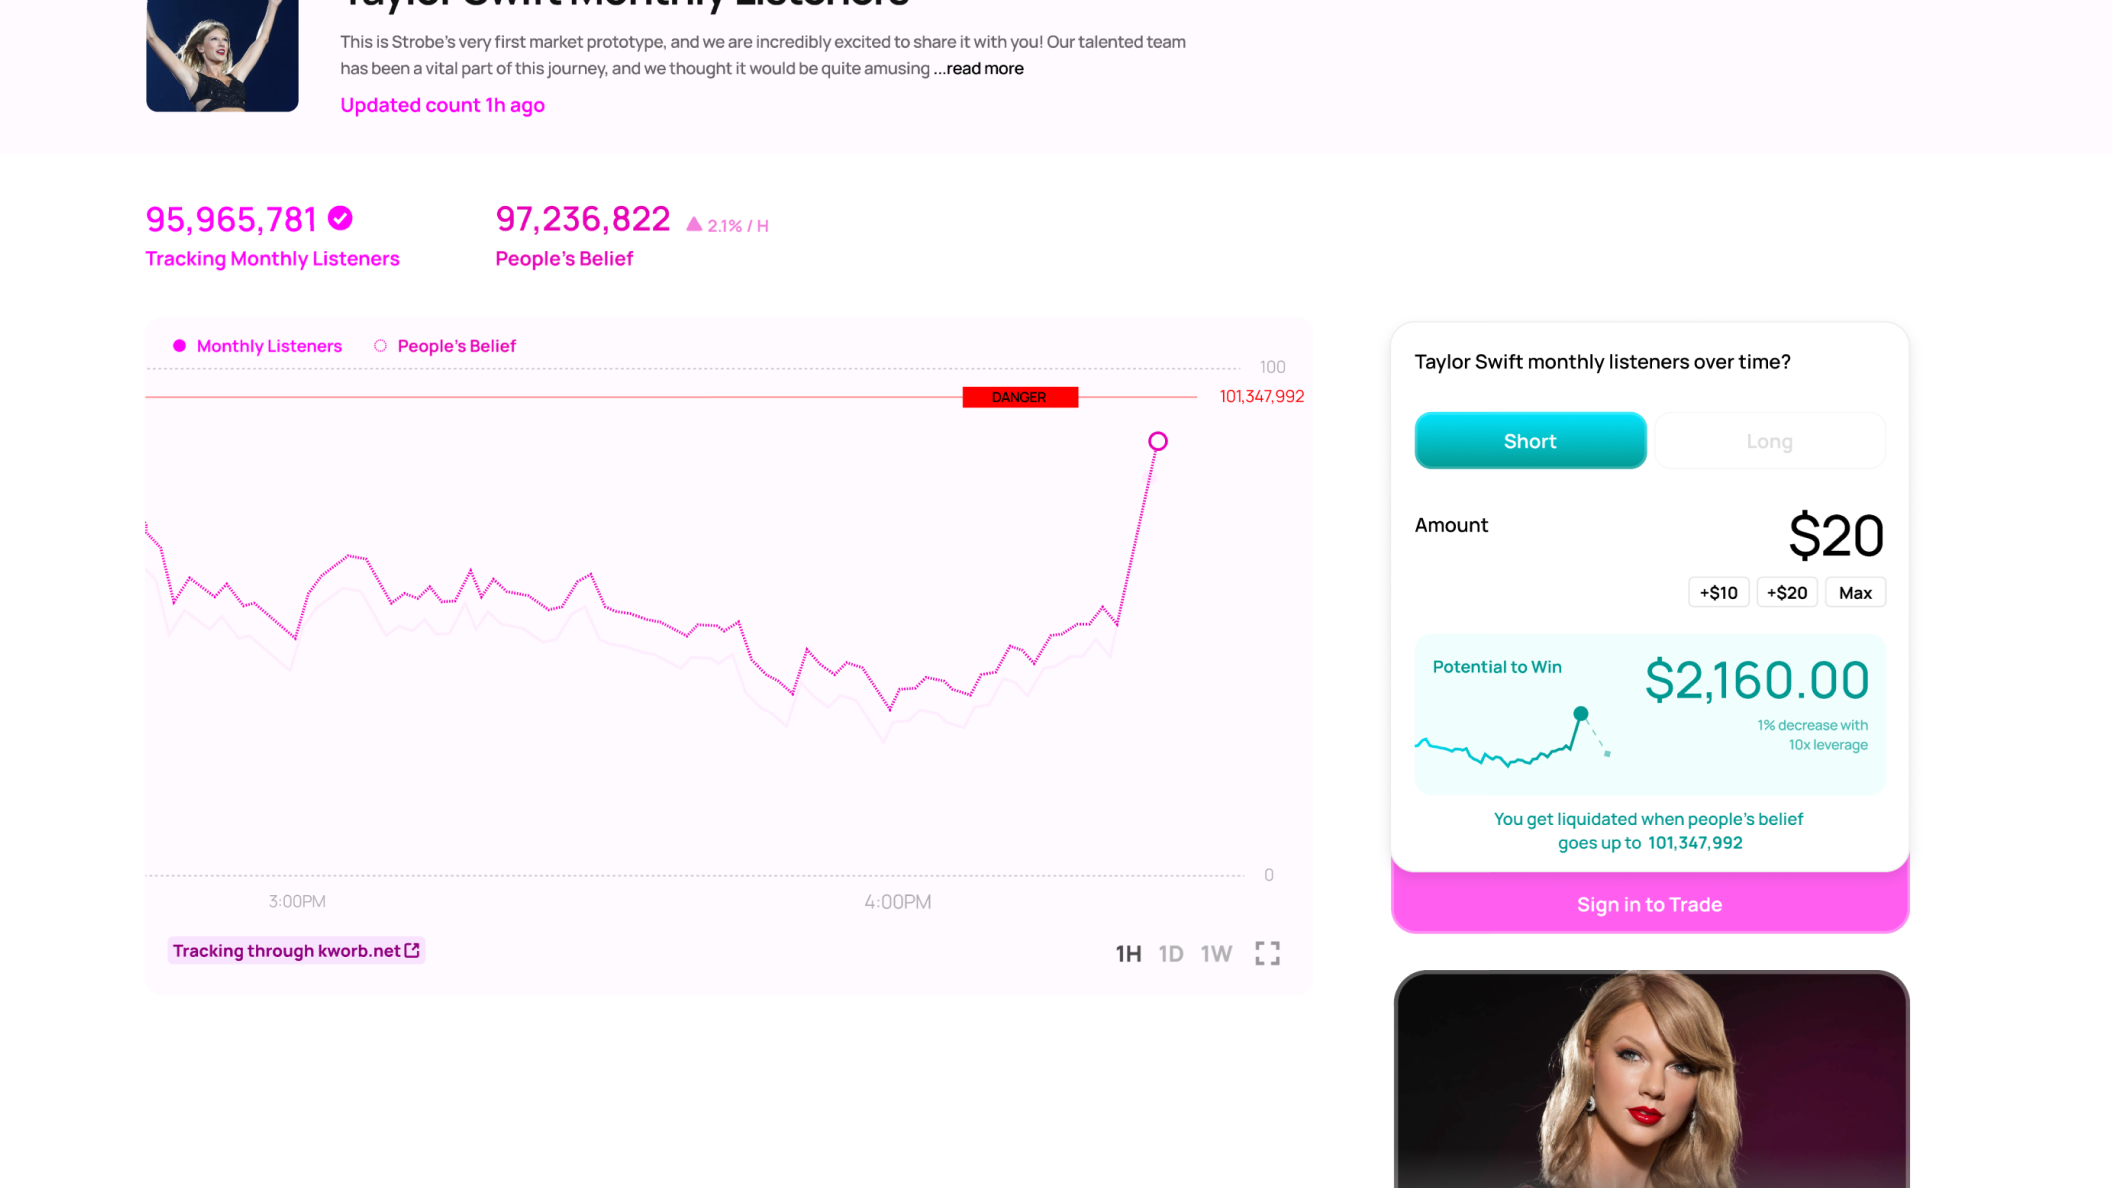Click Sign in to Trade button

point(1649,904)
